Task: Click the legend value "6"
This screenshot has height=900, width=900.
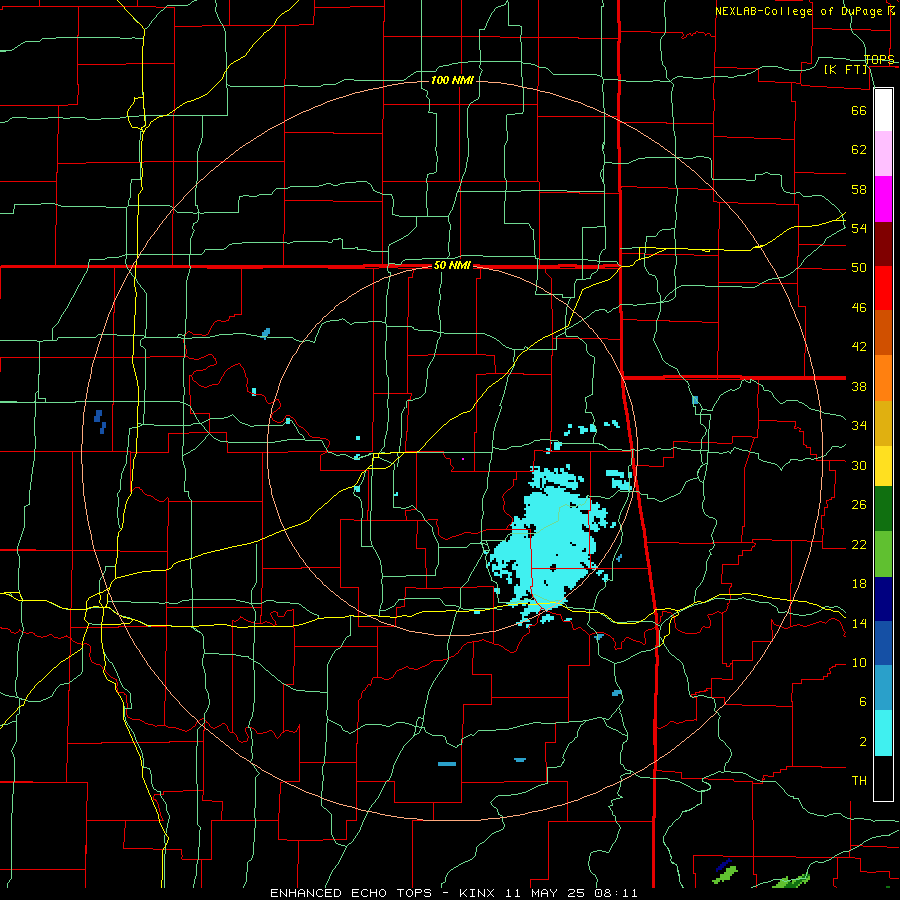Action: coord(862,702)
